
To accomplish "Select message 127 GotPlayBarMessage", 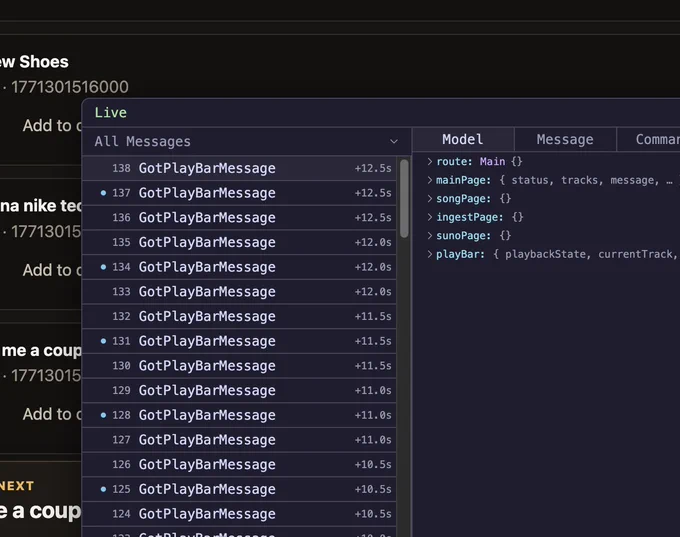I will pyautogui.click(x=239, y=440).
